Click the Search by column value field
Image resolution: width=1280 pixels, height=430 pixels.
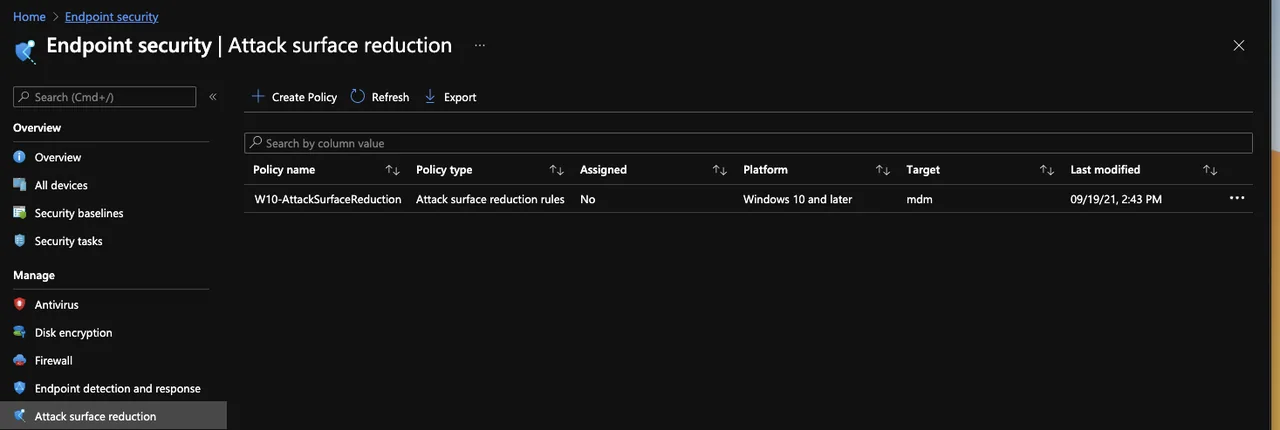[x=748, y=143]
